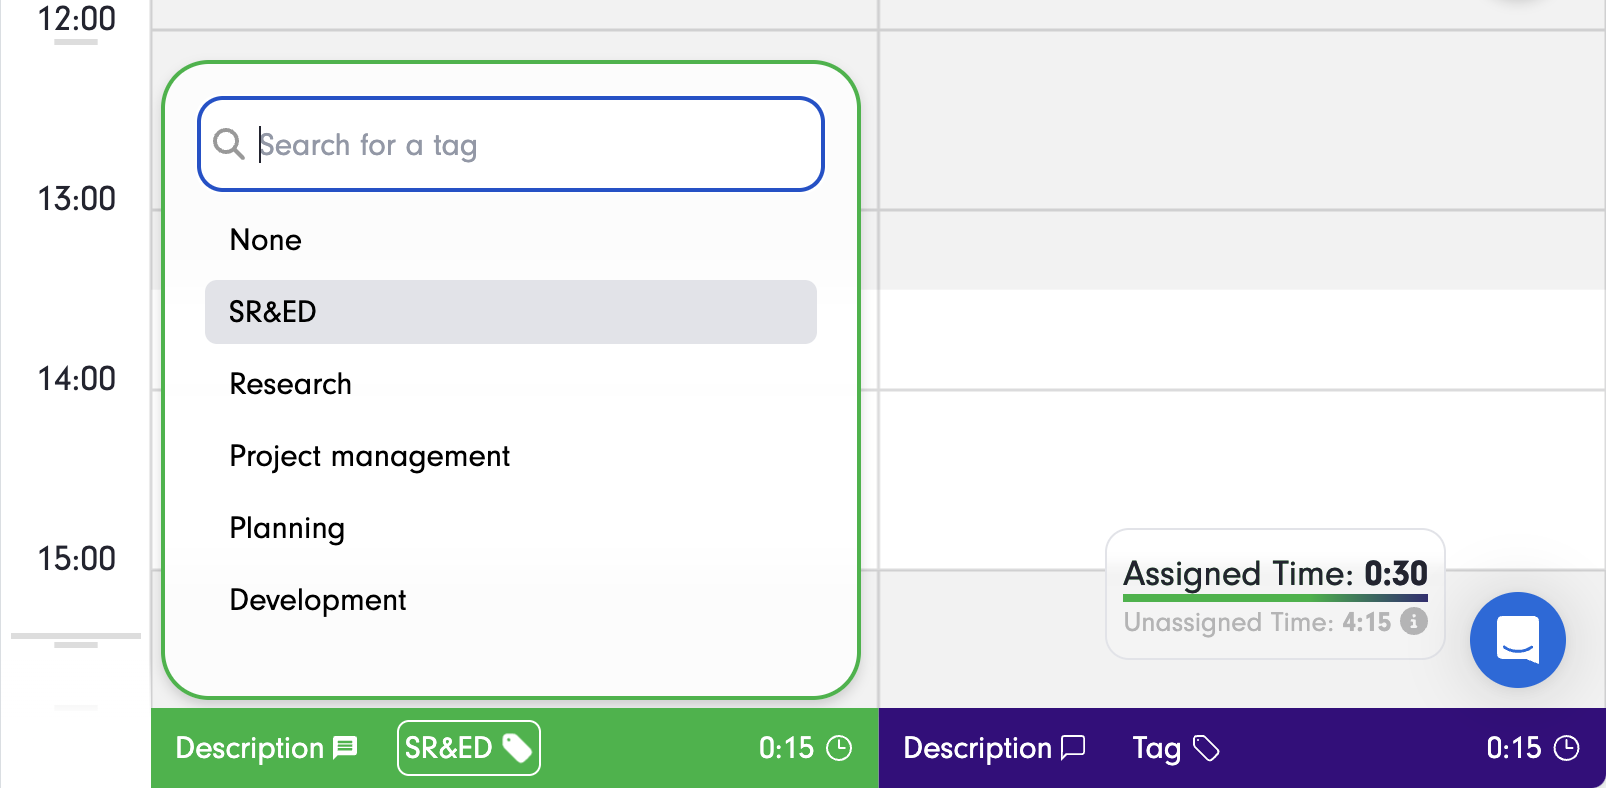This screenshot has height=788, width=1606.
Task: Click the 0:15 duration on green entry
Action: [x=786, y=748]
